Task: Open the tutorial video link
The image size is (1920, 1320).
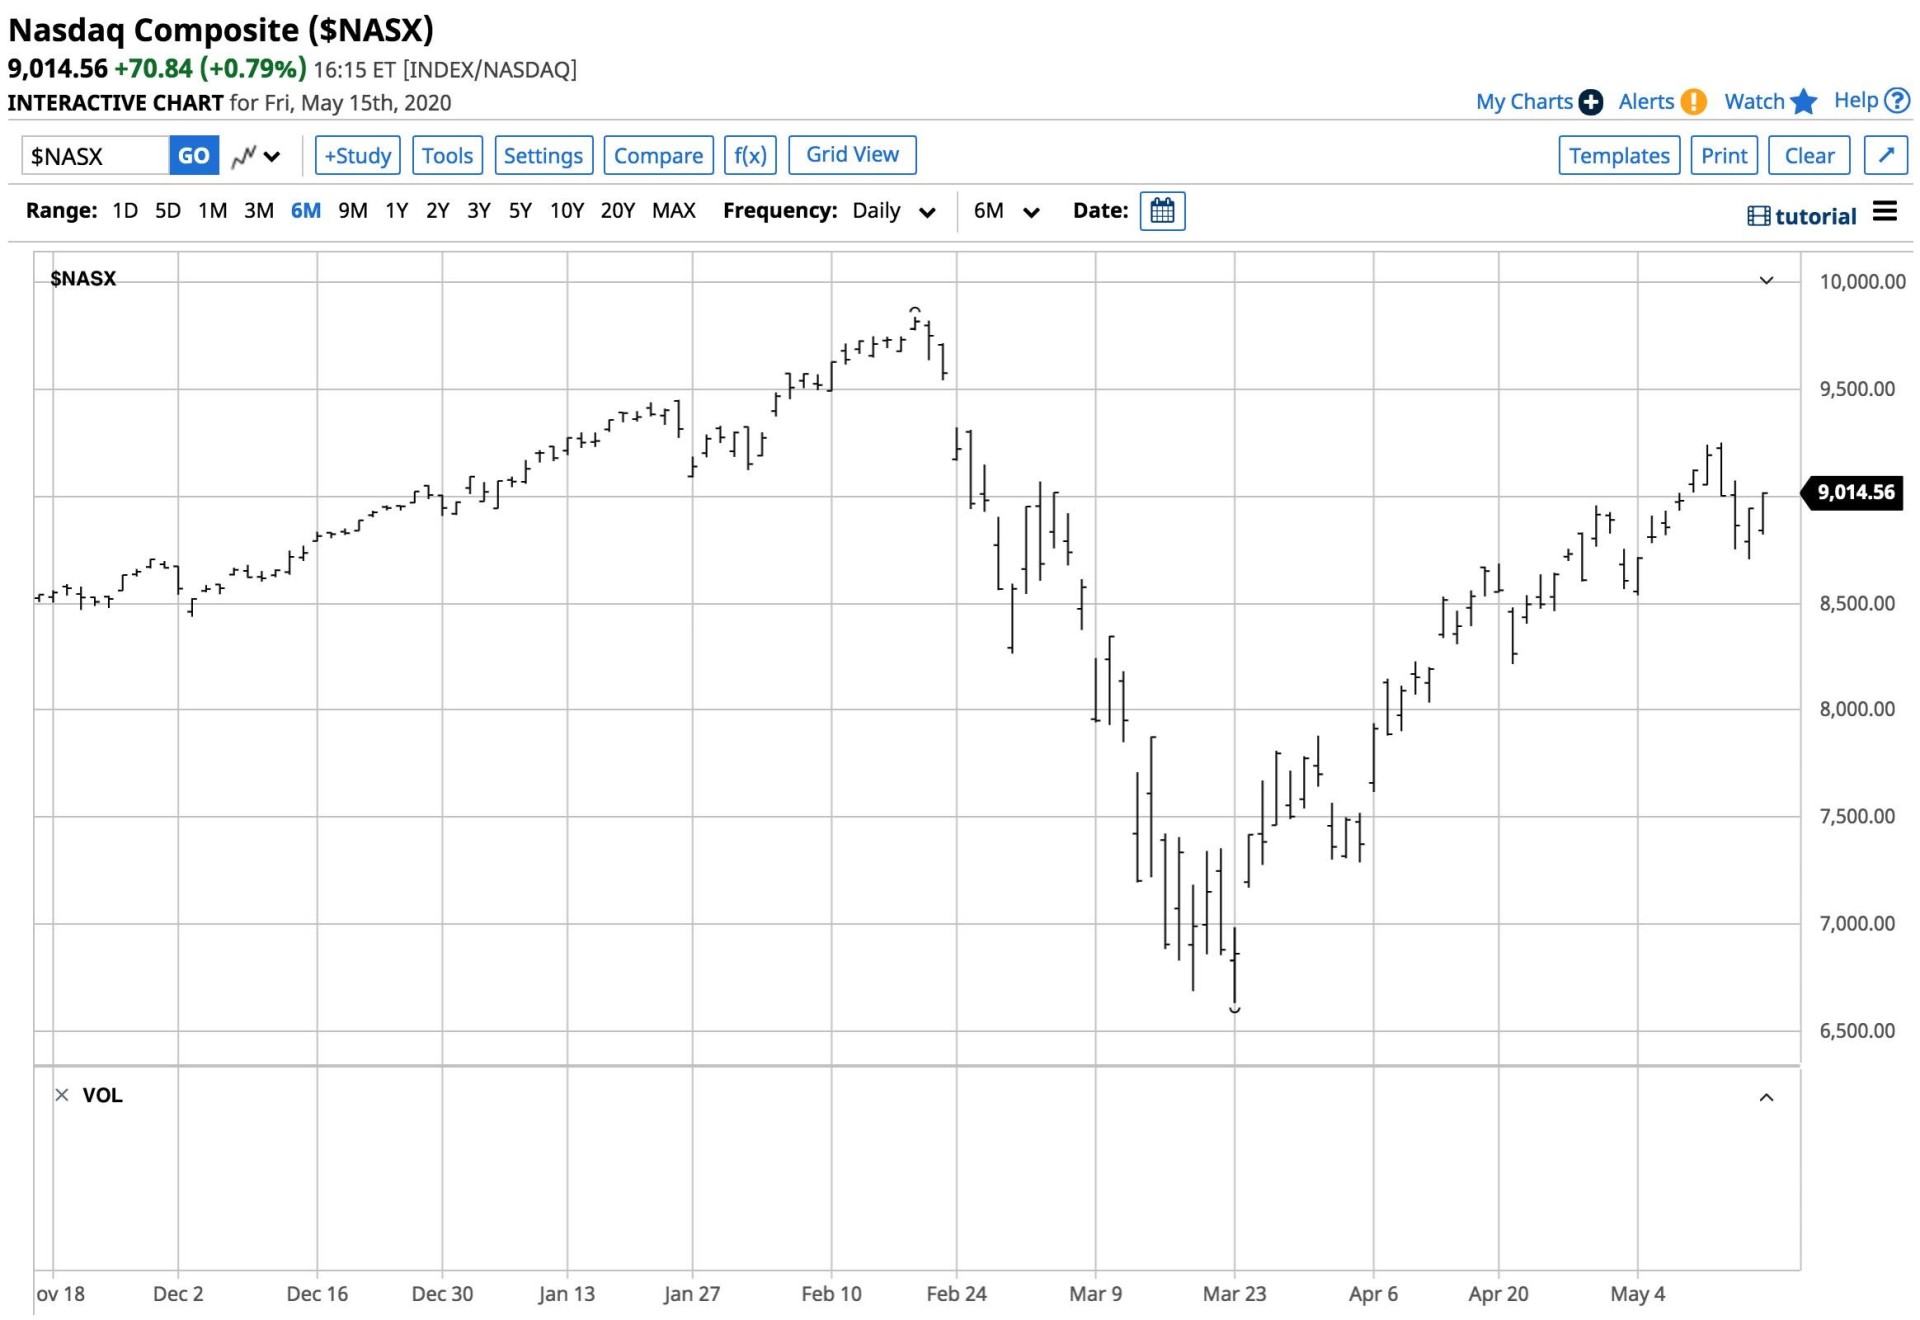Action: pos(1802,216)
